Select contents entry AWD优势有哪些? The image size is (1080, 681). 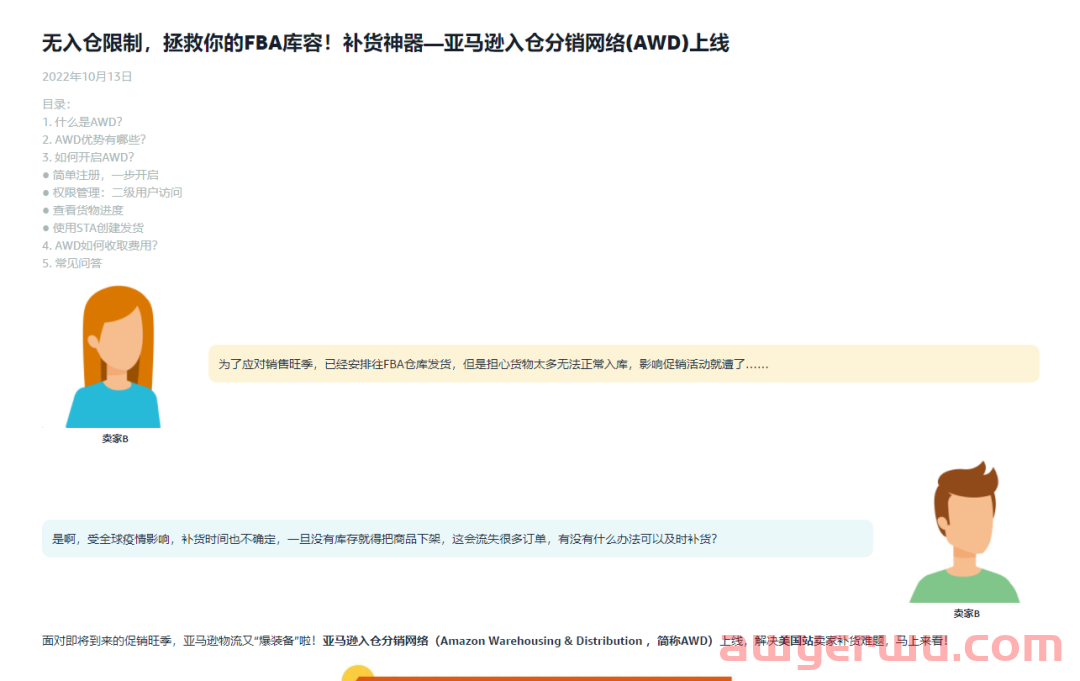click(x=94, y=140)
